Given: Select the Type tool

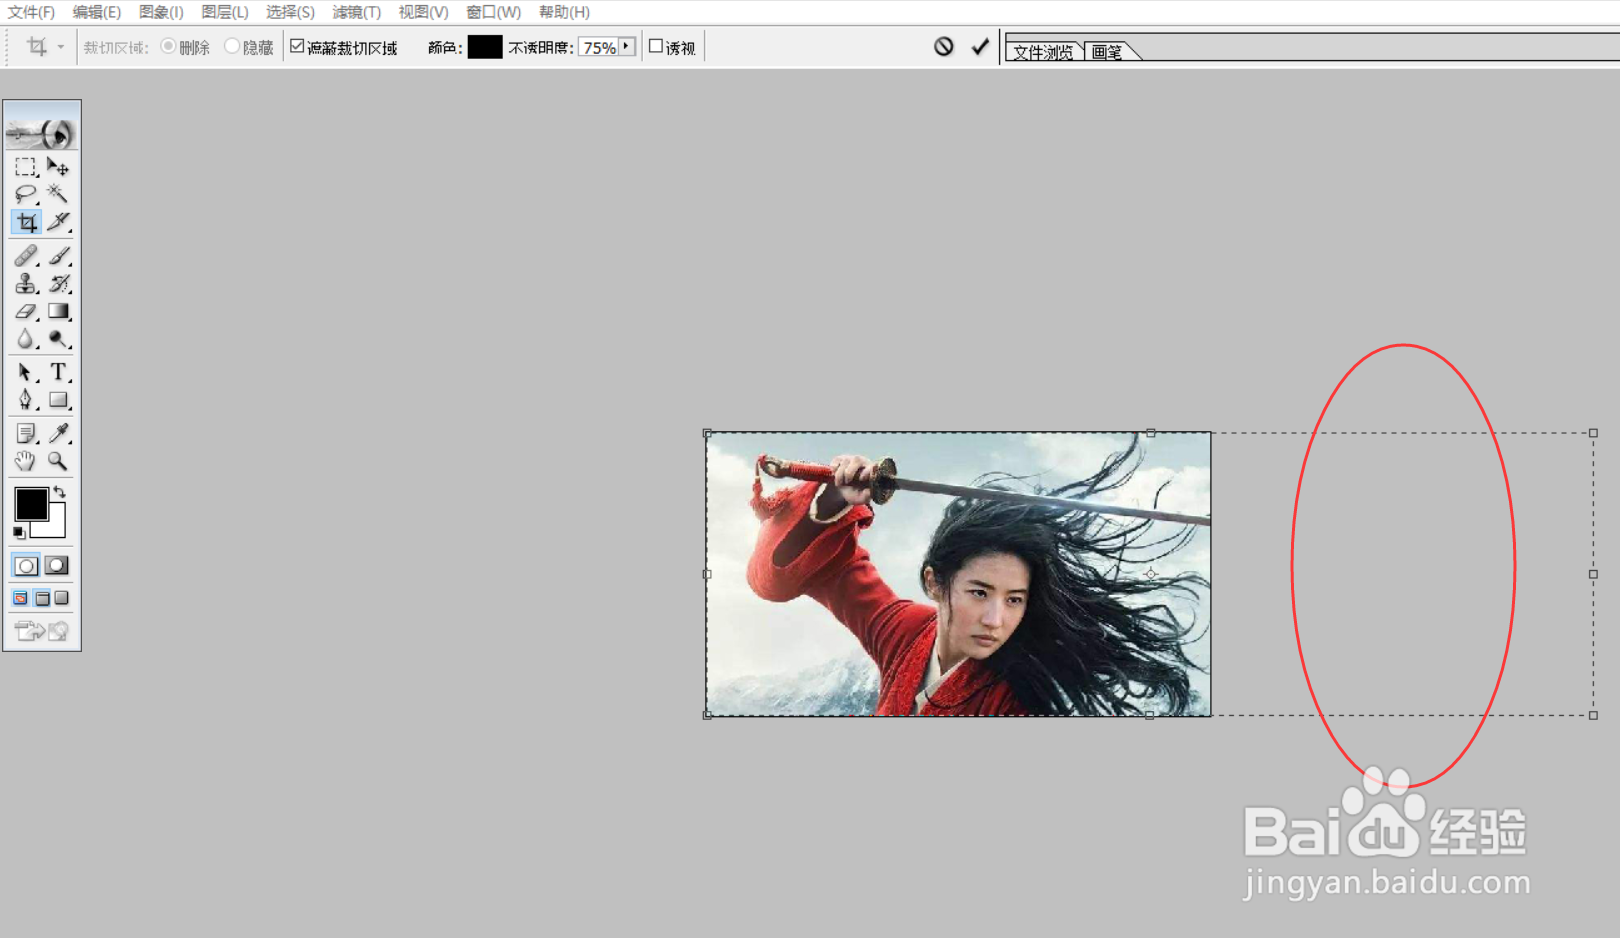Looking at the screenshot, I should tap(58, 373).
